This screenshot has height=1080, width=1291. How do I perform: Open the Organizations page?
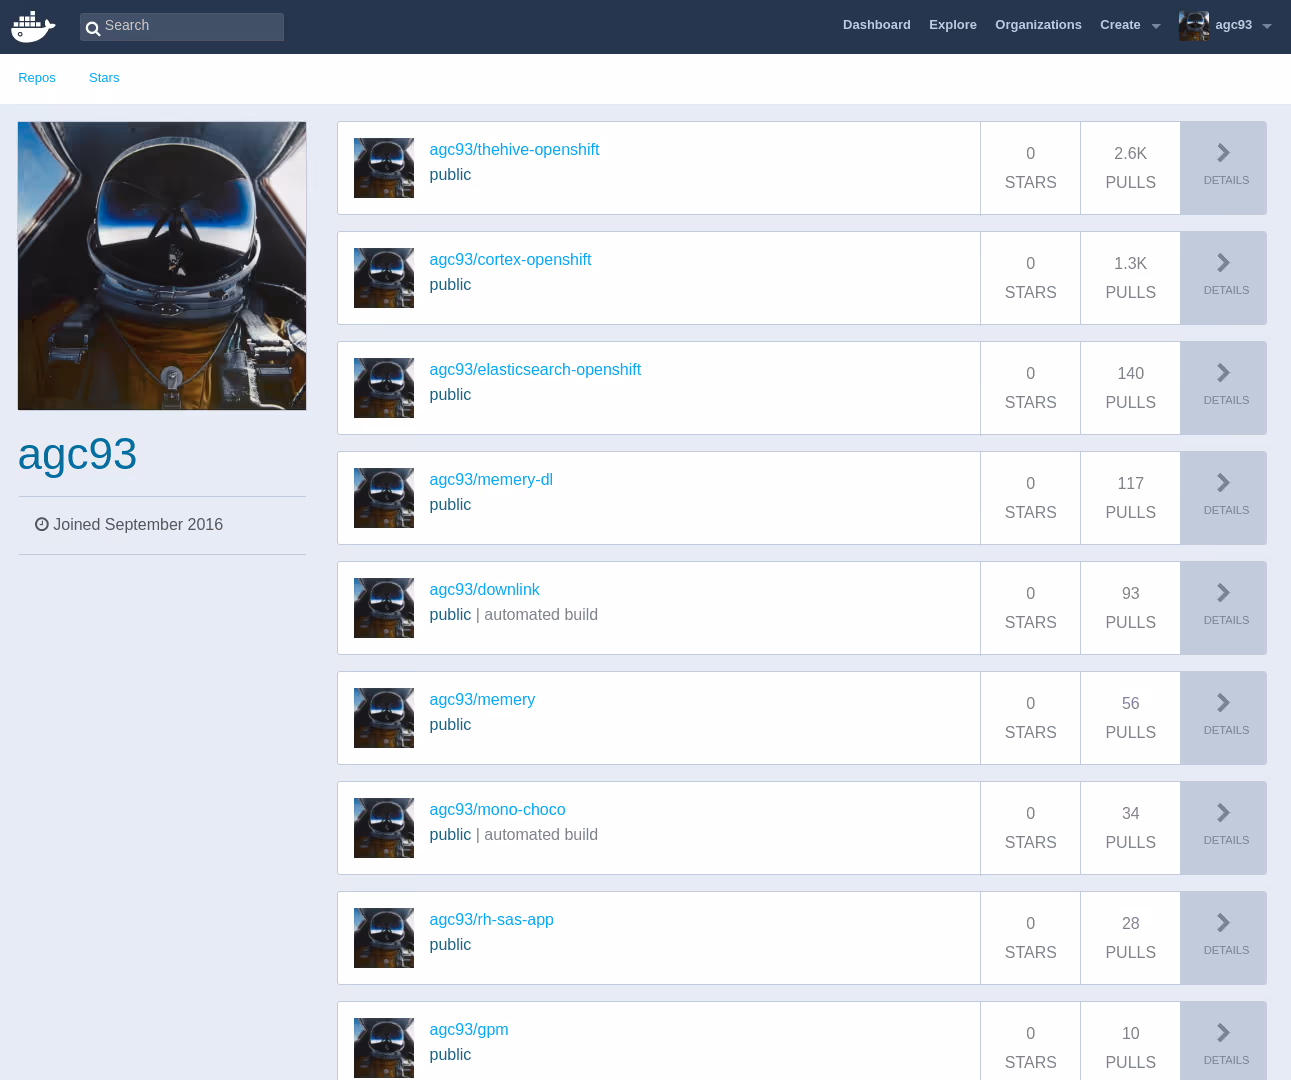(x=1038, y=25)
